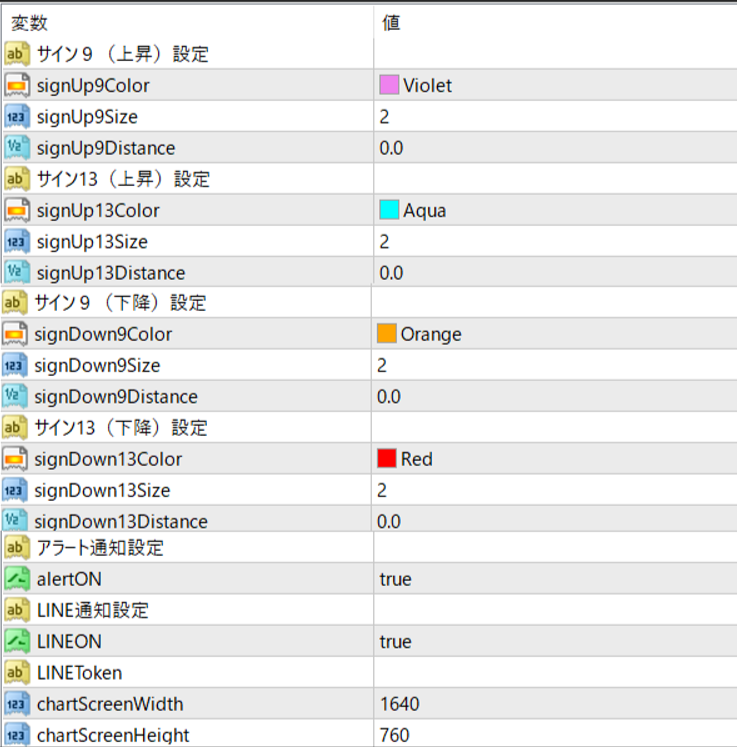Click the boolean icon beside alertON
The image size is (737, 747).
tap(17, 579)
